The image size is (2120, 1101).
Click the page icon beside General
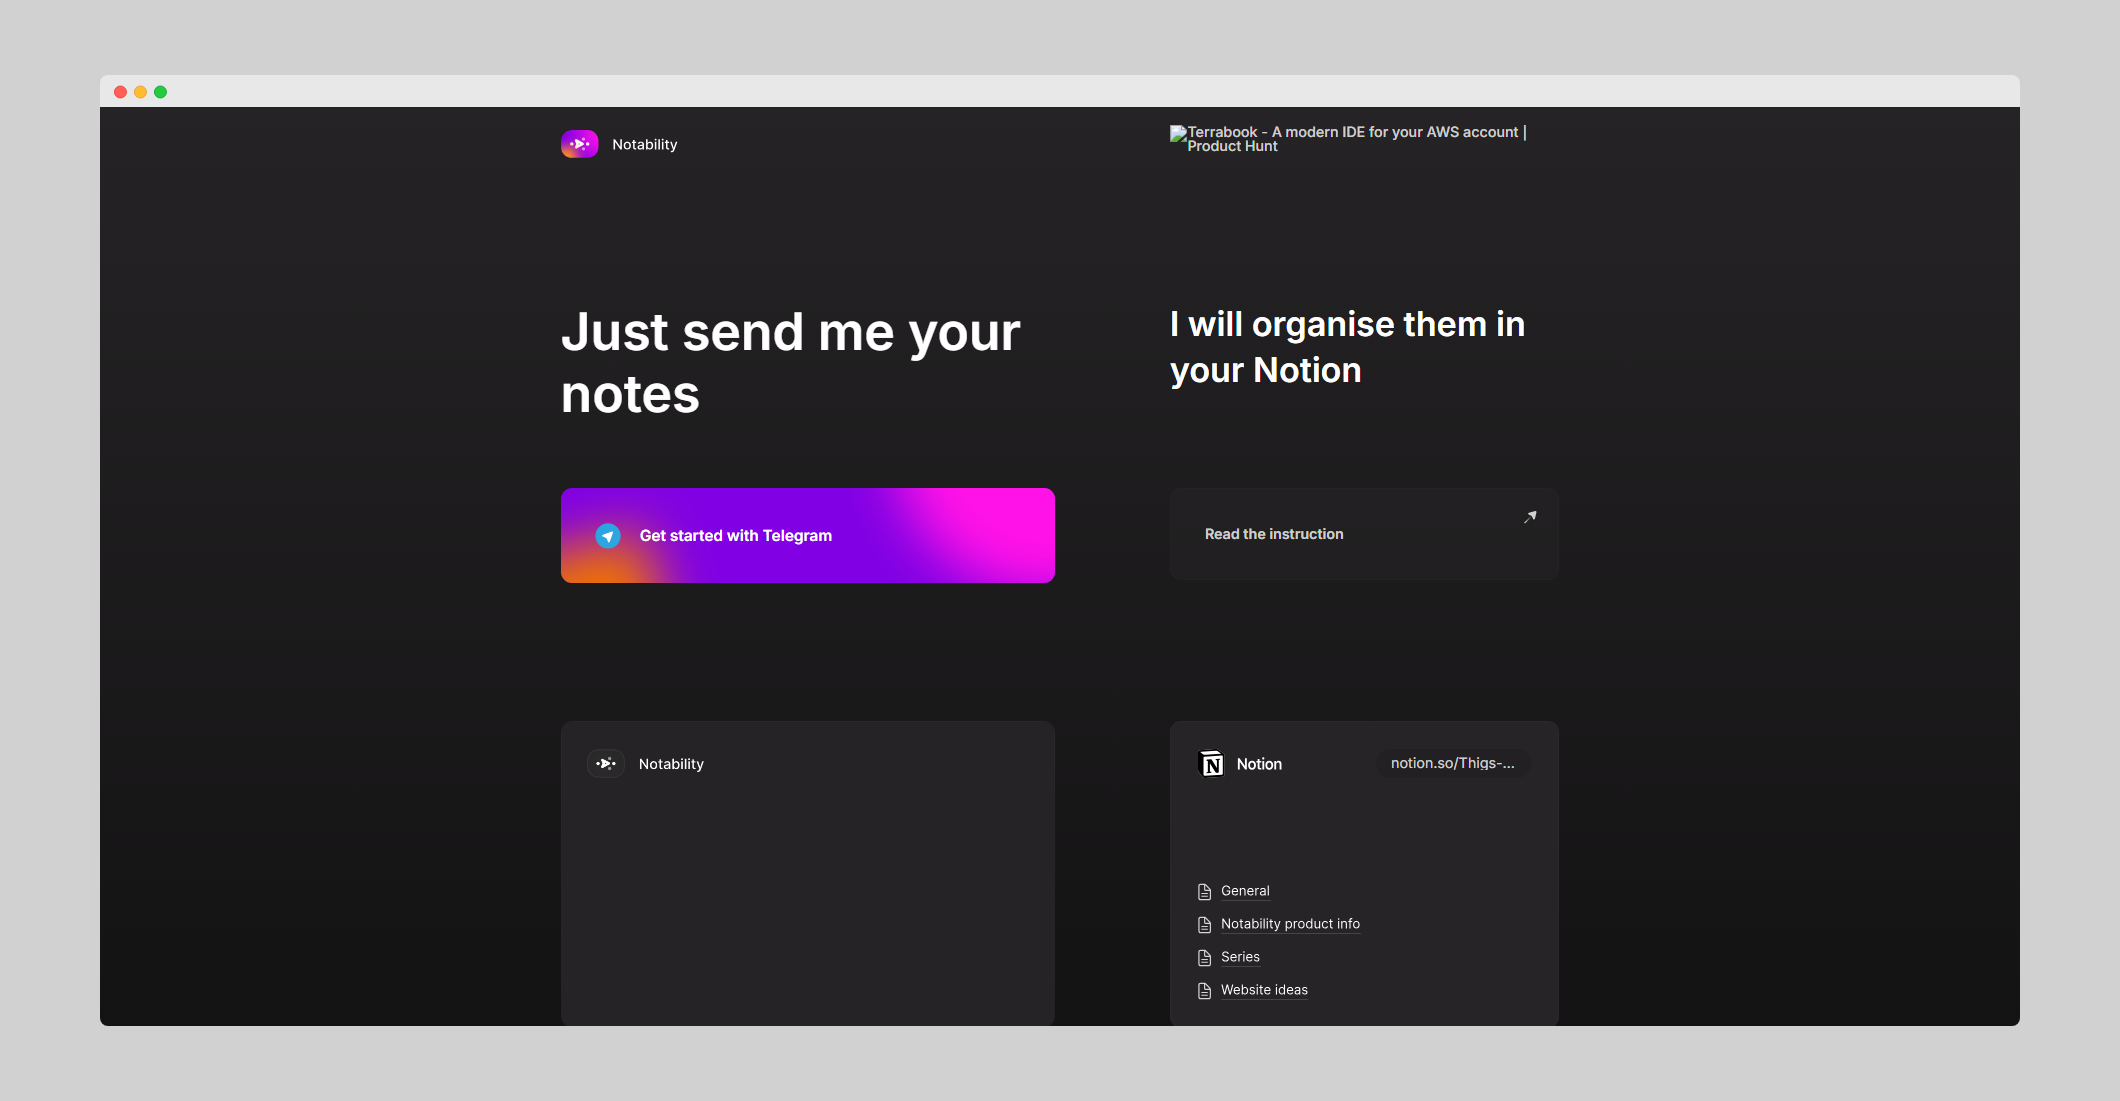(1205, 892)
